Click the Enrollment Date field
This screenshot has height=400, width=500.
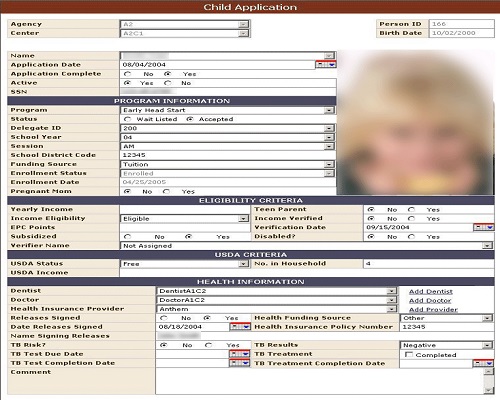point(228,182)
